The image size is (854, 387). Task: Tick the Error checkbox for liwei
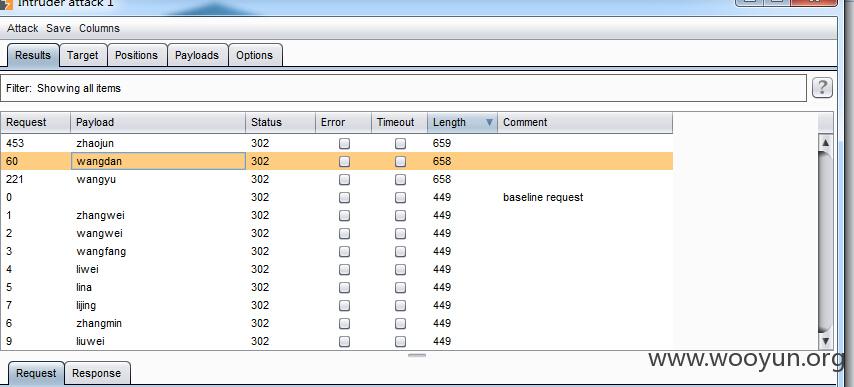[x=344, y=269]
